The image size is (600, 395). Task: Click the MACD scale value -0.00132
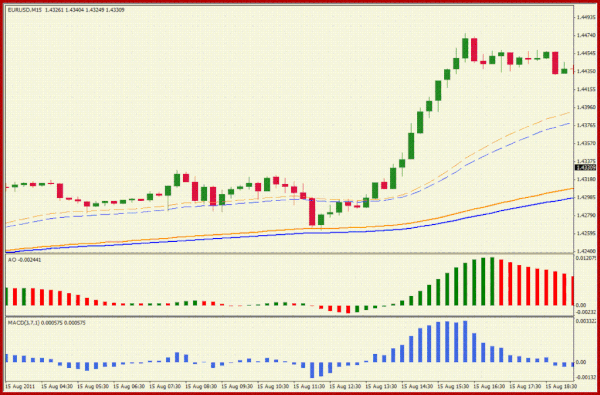tap(586, 377)
